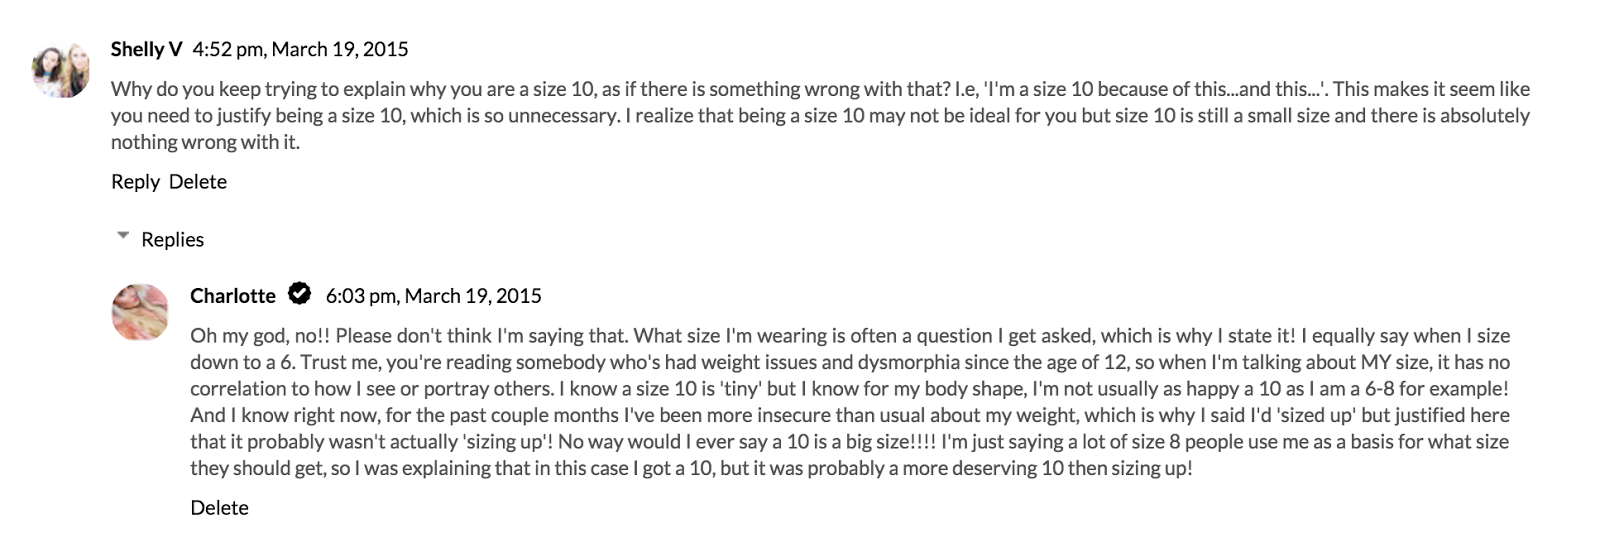The image size is (1600, 538).
Task: Delete Shelly V's comment
Action: [x=198, y=181]
